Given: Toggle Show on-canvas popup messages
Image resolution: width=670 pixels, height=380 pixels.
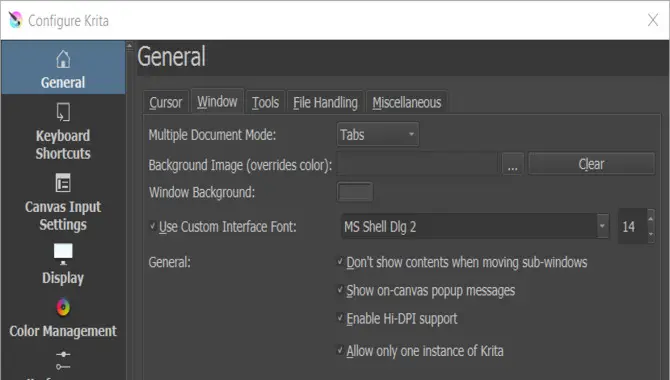Looking at the screenshot, I should 340,290.
